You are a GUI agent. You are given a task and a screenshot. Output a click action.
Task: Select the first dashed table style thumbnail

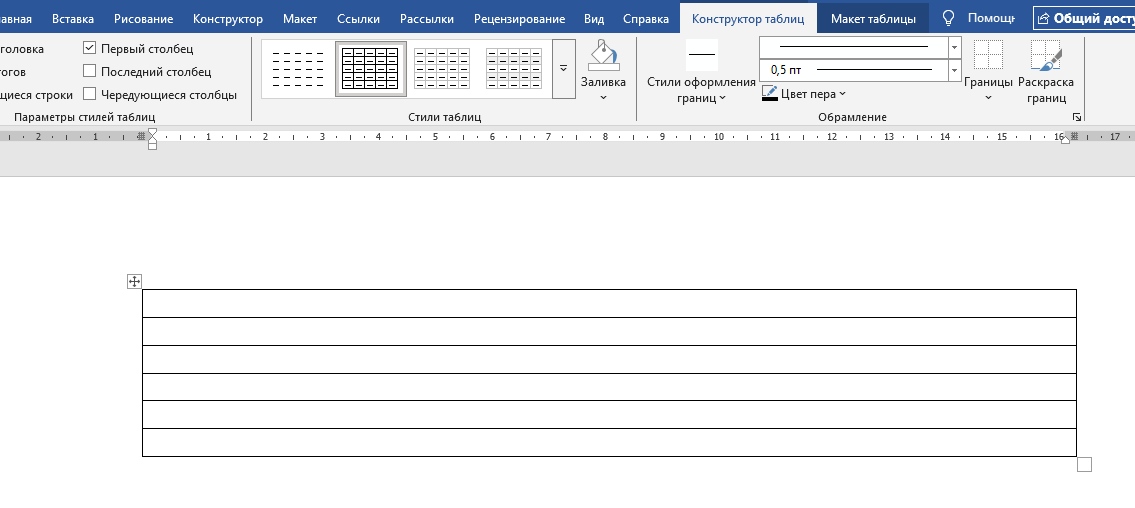tap(298, 69)
